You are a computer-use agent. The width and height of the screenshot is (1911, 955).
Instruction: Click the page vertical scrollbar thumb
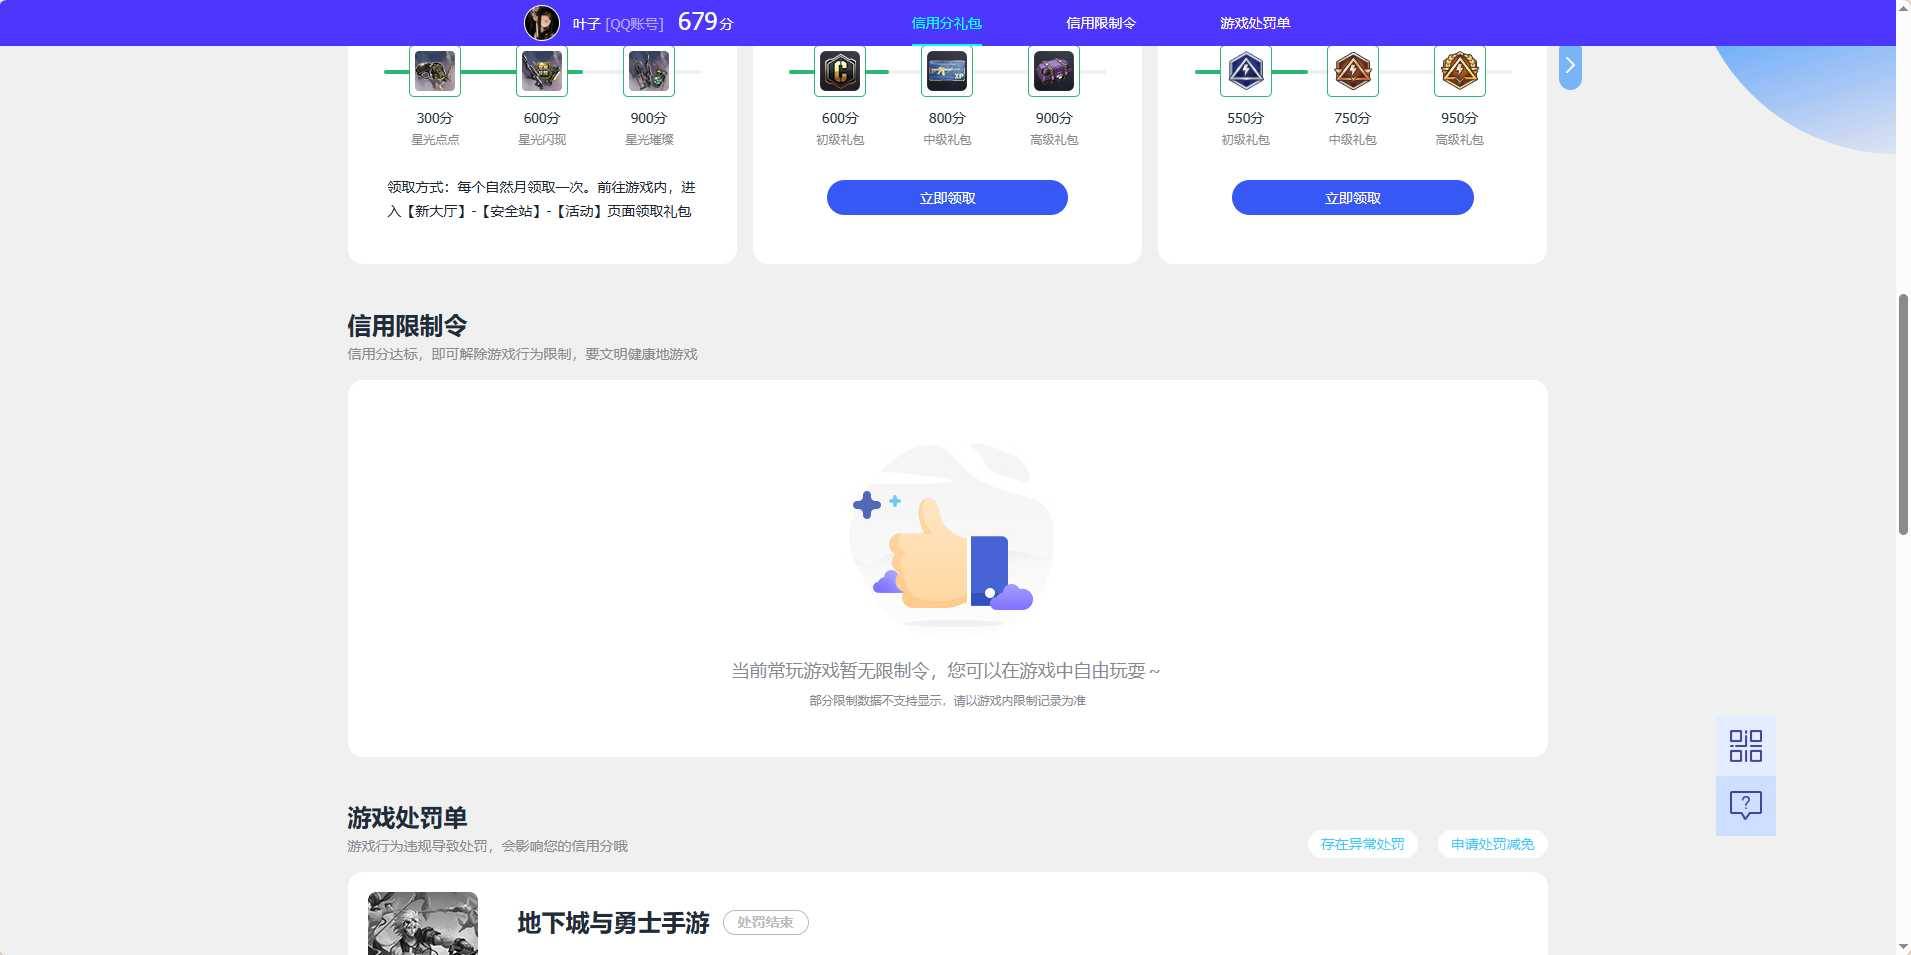point(1903,415)
